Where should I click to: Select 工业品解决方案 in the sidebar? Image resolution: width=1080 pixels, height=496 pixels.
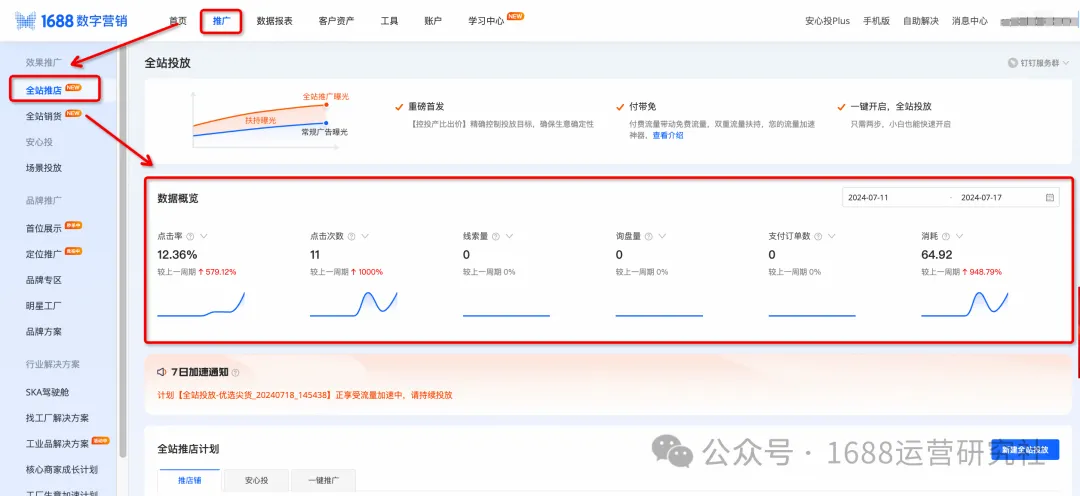pos(57,444)
